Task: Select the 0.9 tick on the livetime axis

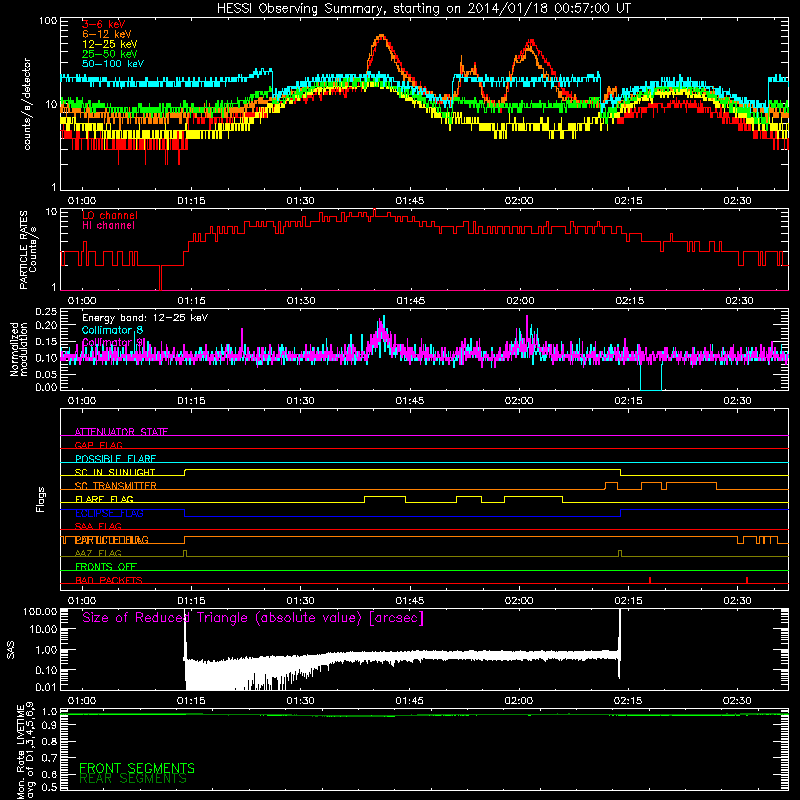Action: coord(49,726)
